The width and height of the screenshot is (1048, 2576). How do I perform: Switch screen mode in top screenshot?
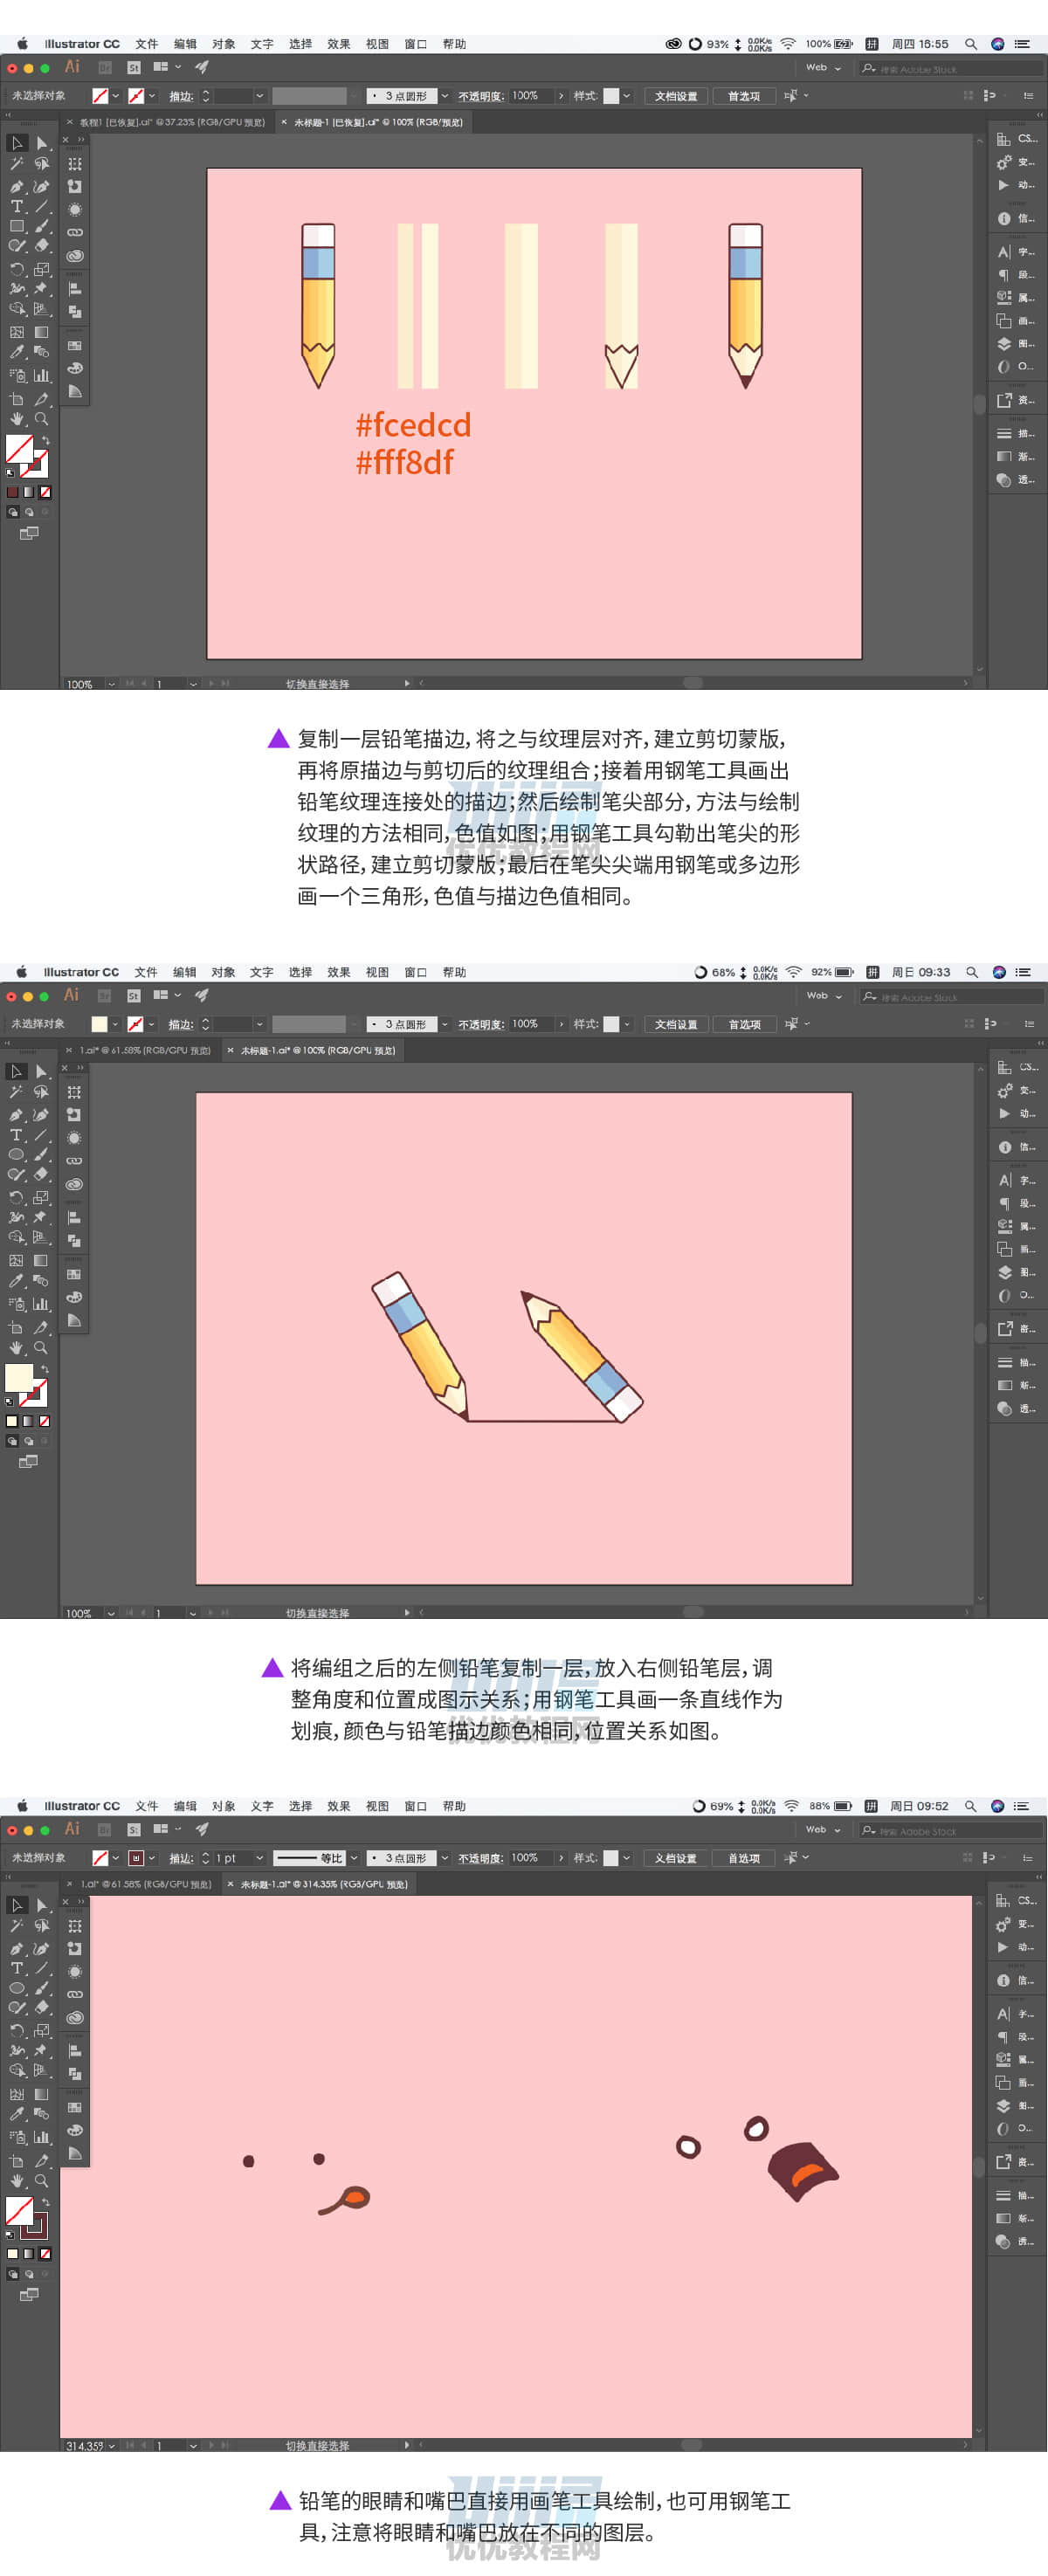[29, 533]
